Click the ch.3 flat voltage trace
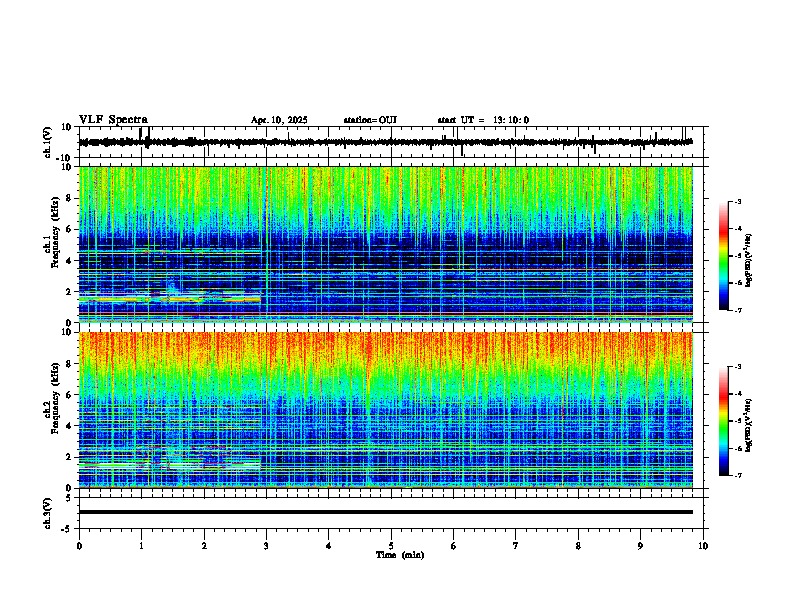The width and height of the screenshot is (792, 612). pos(385,512)
